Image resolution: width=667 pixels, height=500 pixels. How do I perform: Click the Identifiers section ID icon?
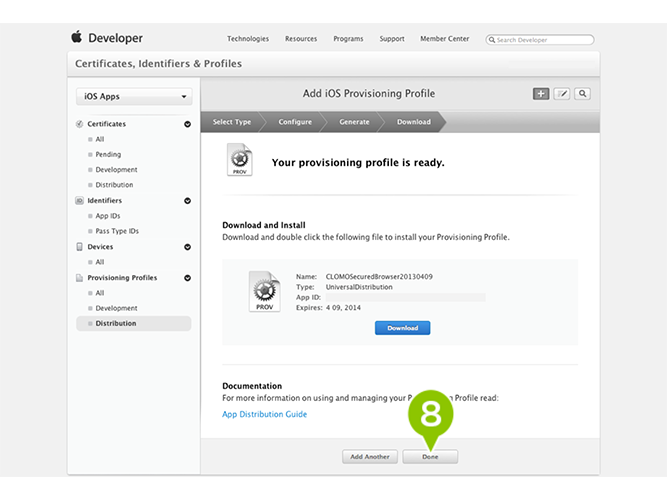click(x=79, y=200)
